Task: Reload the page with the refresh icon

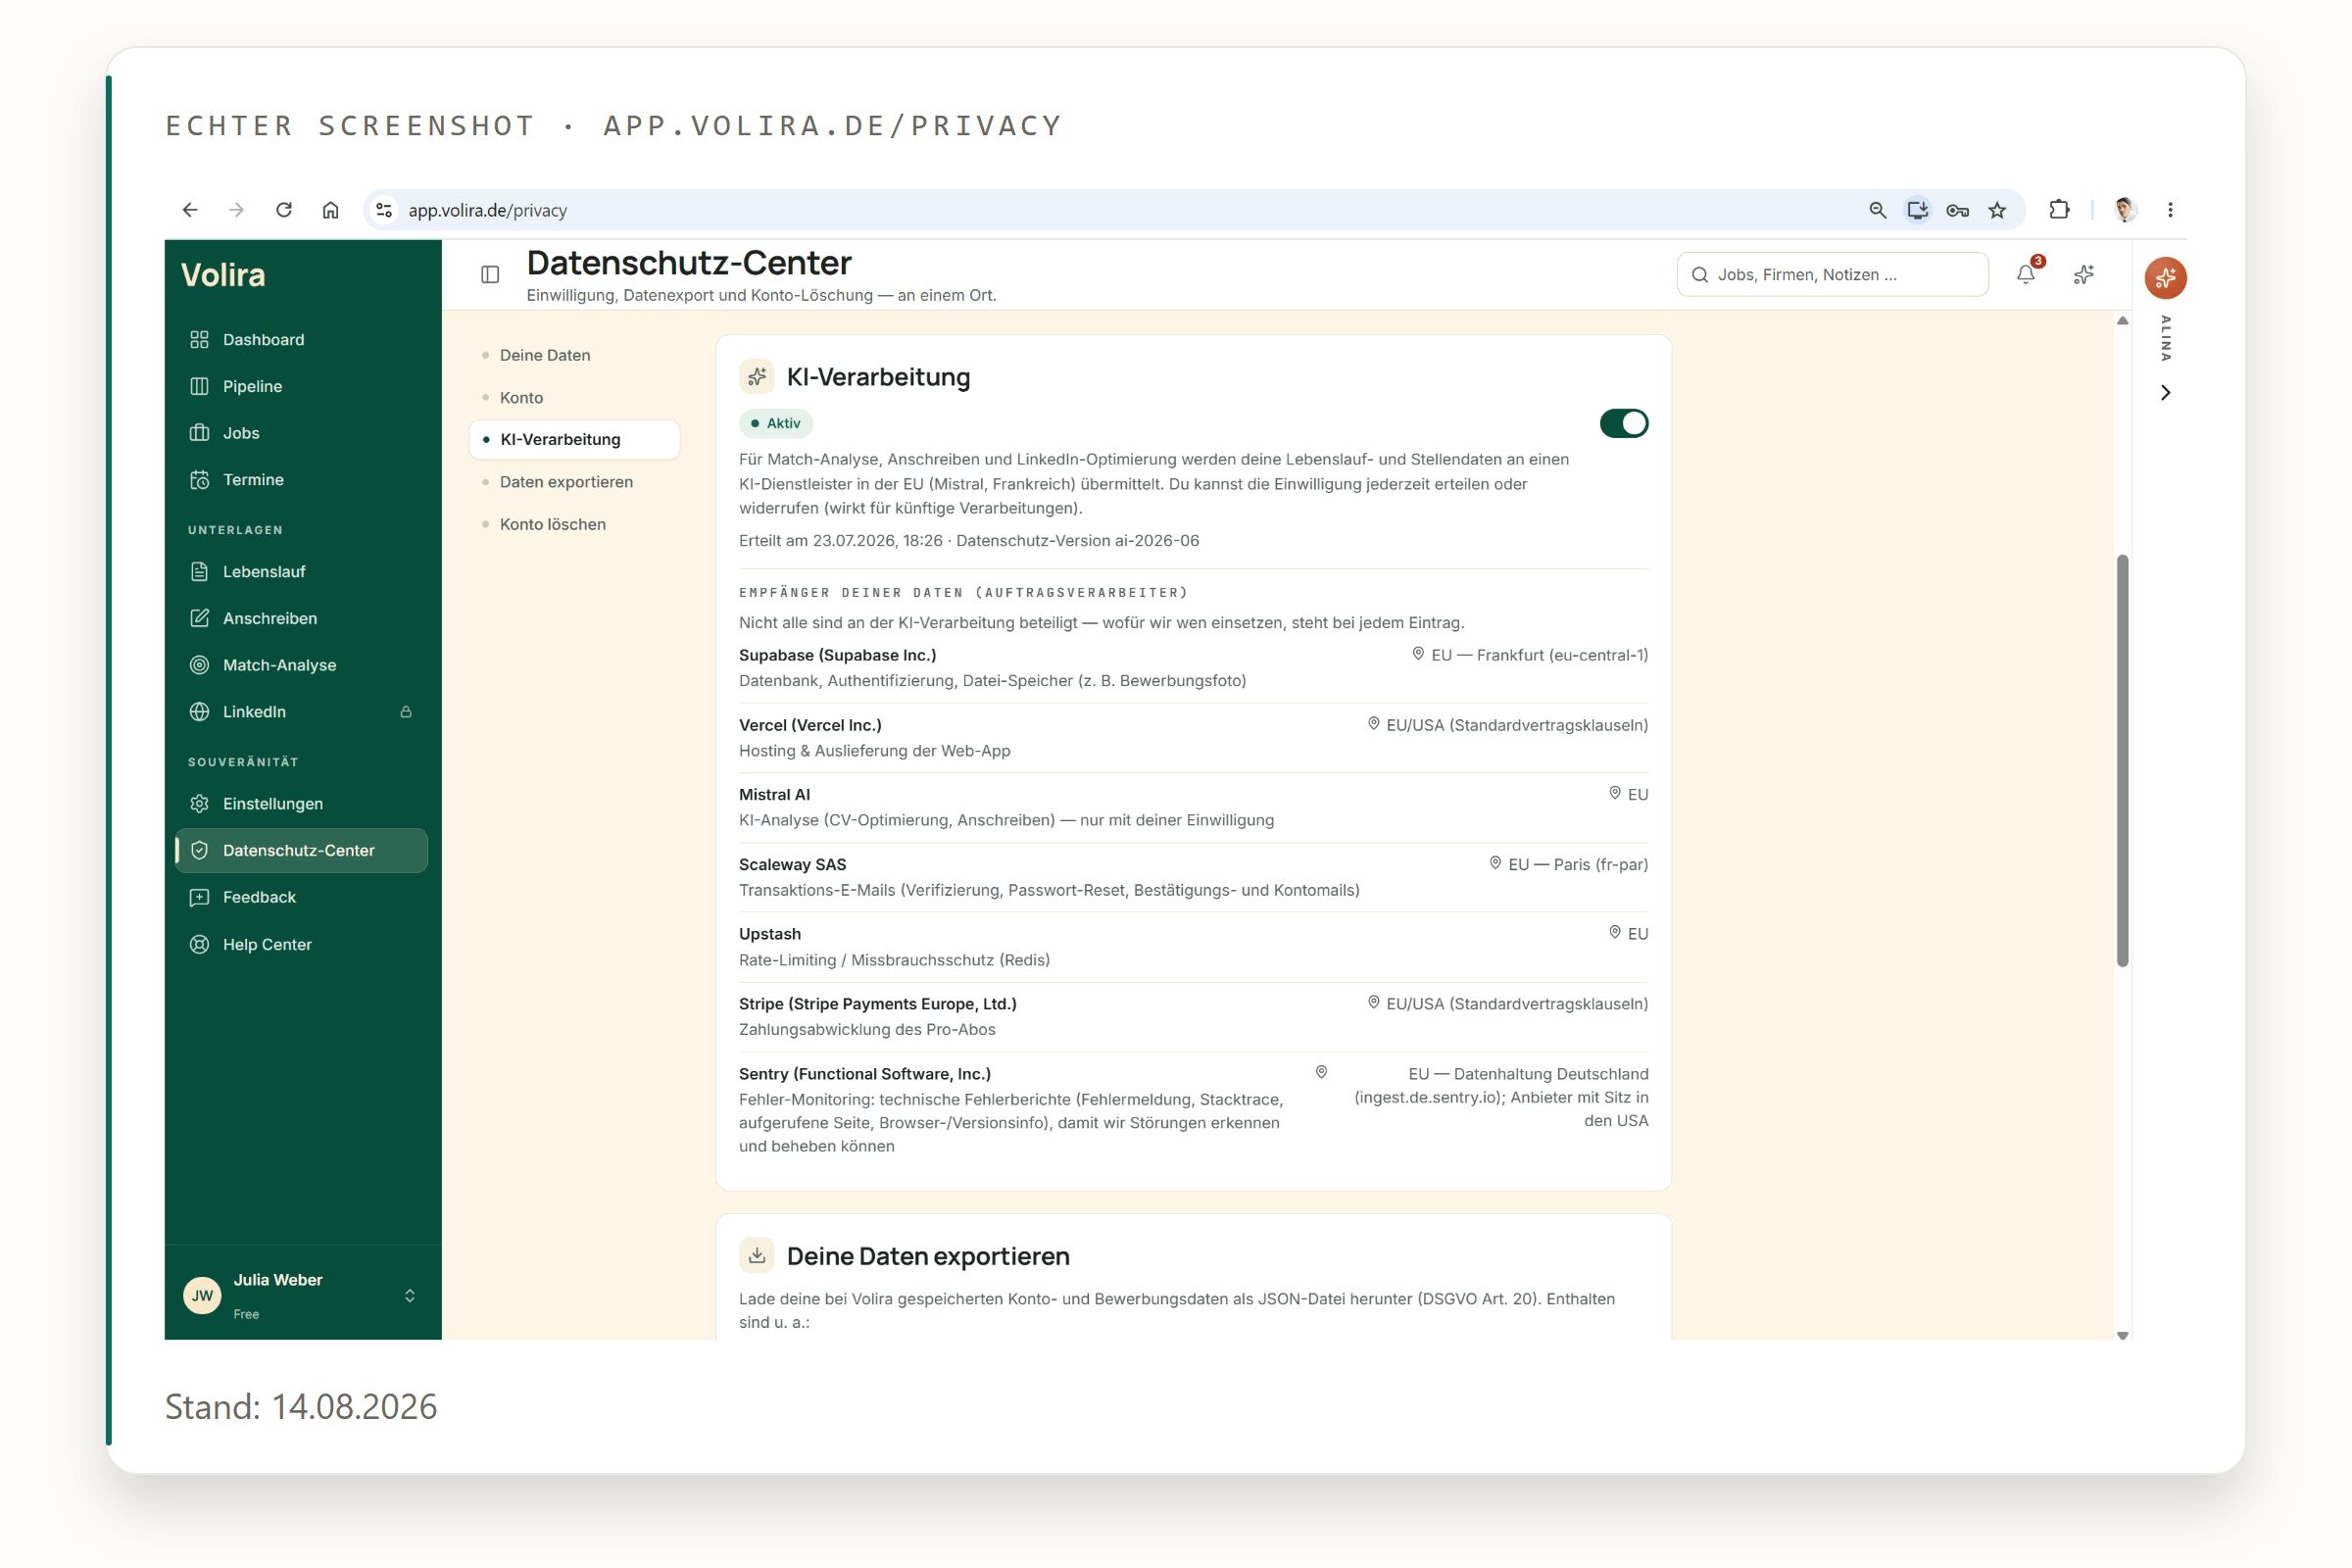Action: tap(284, 210)
